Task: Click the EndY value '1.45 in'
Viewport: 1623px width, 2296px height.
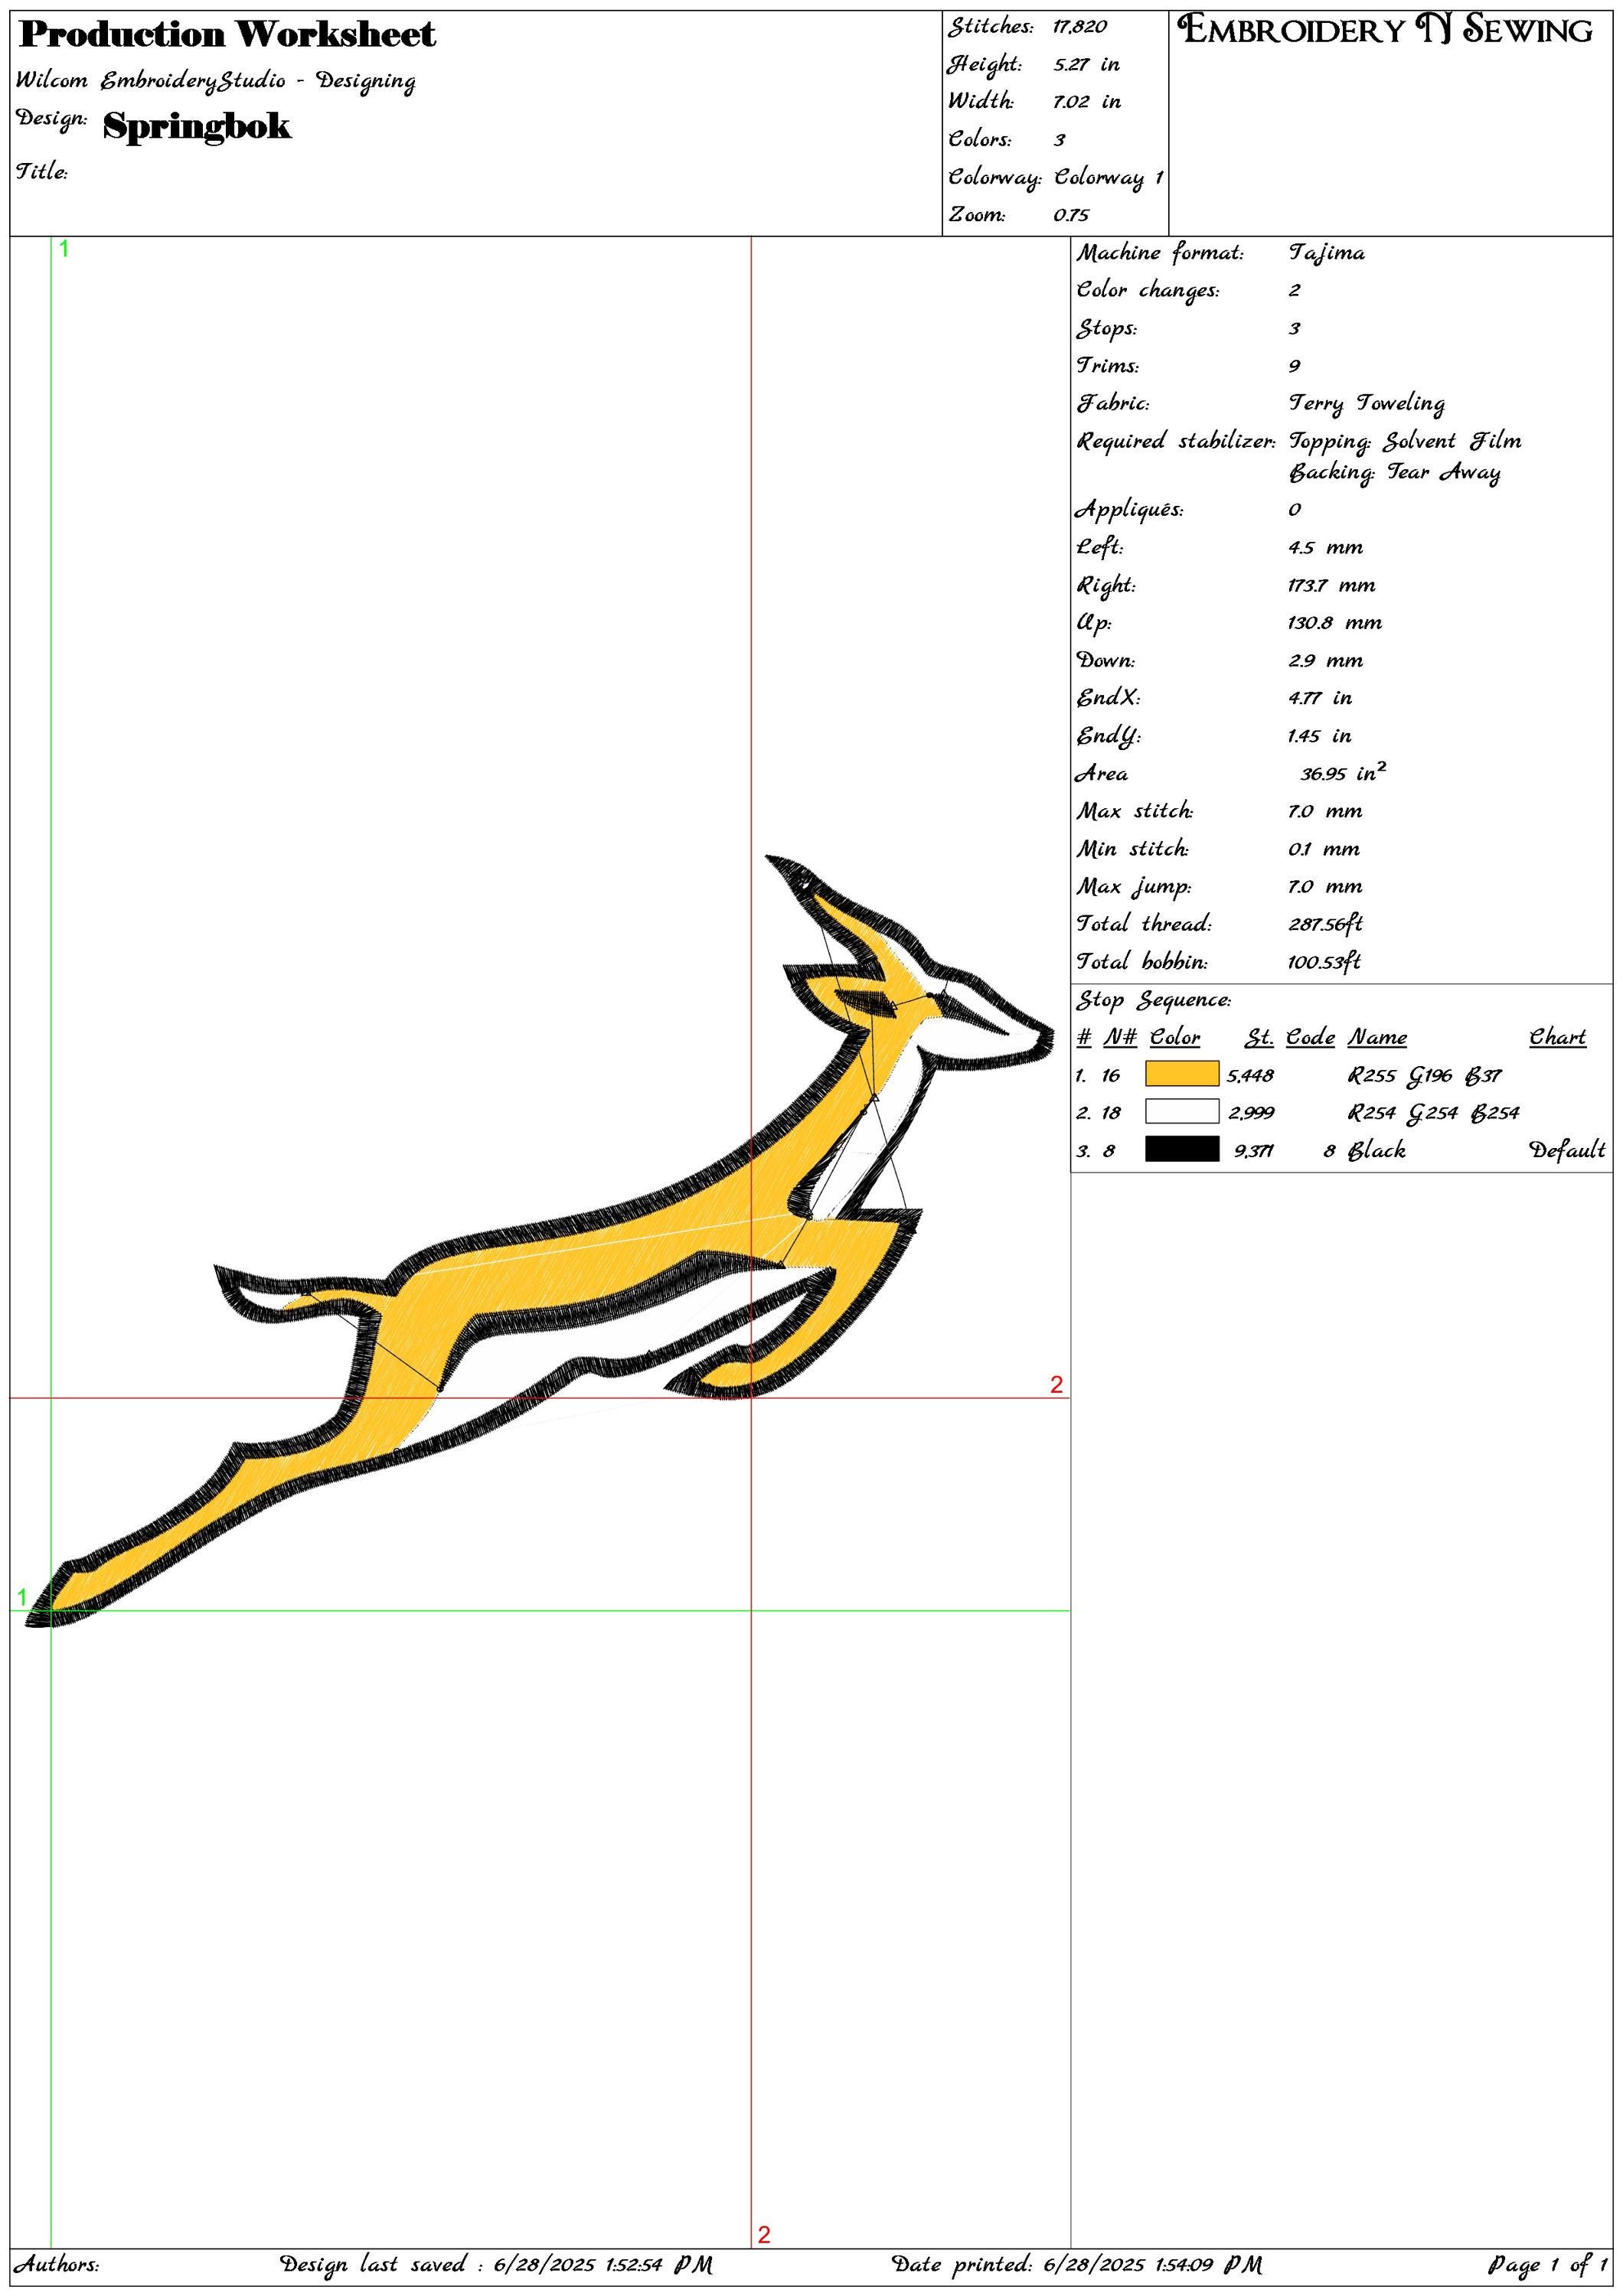Action: [x=1319, y=736]
